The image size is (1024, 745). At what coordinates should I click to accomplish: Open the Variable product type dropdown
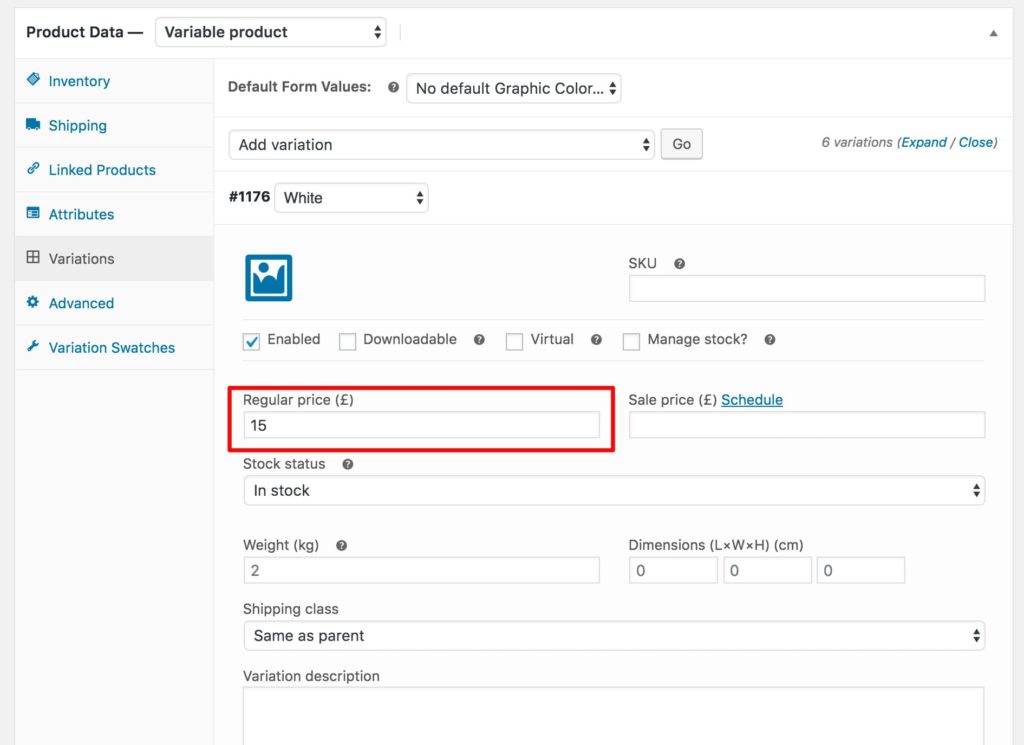click(270, 32)
